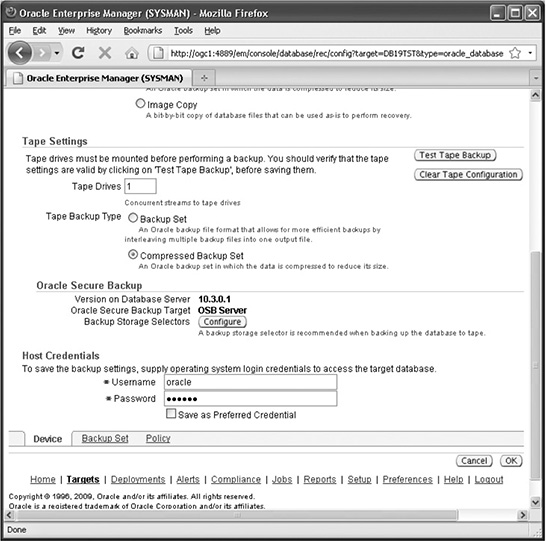Select Compressed Backup Set radio option

[x=133, y=255]
